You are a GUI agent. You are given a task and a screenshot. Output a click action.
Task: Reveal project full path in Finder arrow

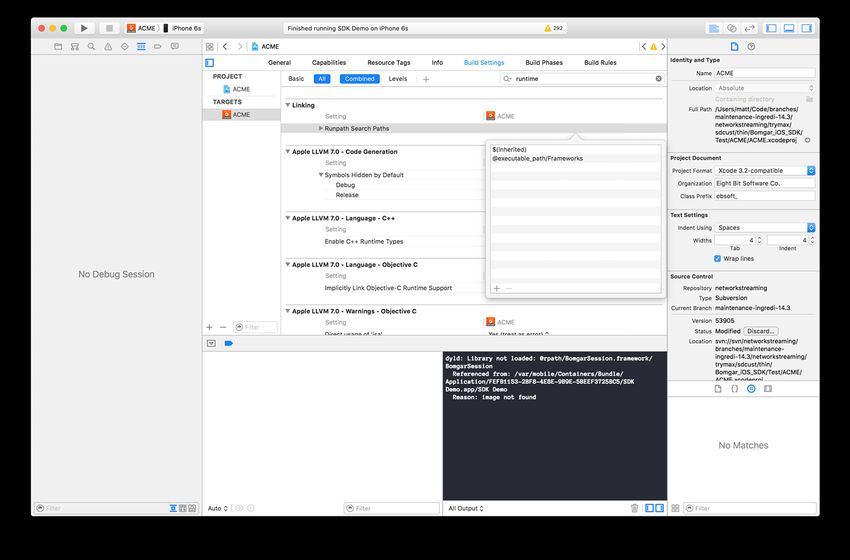[808, 140]
